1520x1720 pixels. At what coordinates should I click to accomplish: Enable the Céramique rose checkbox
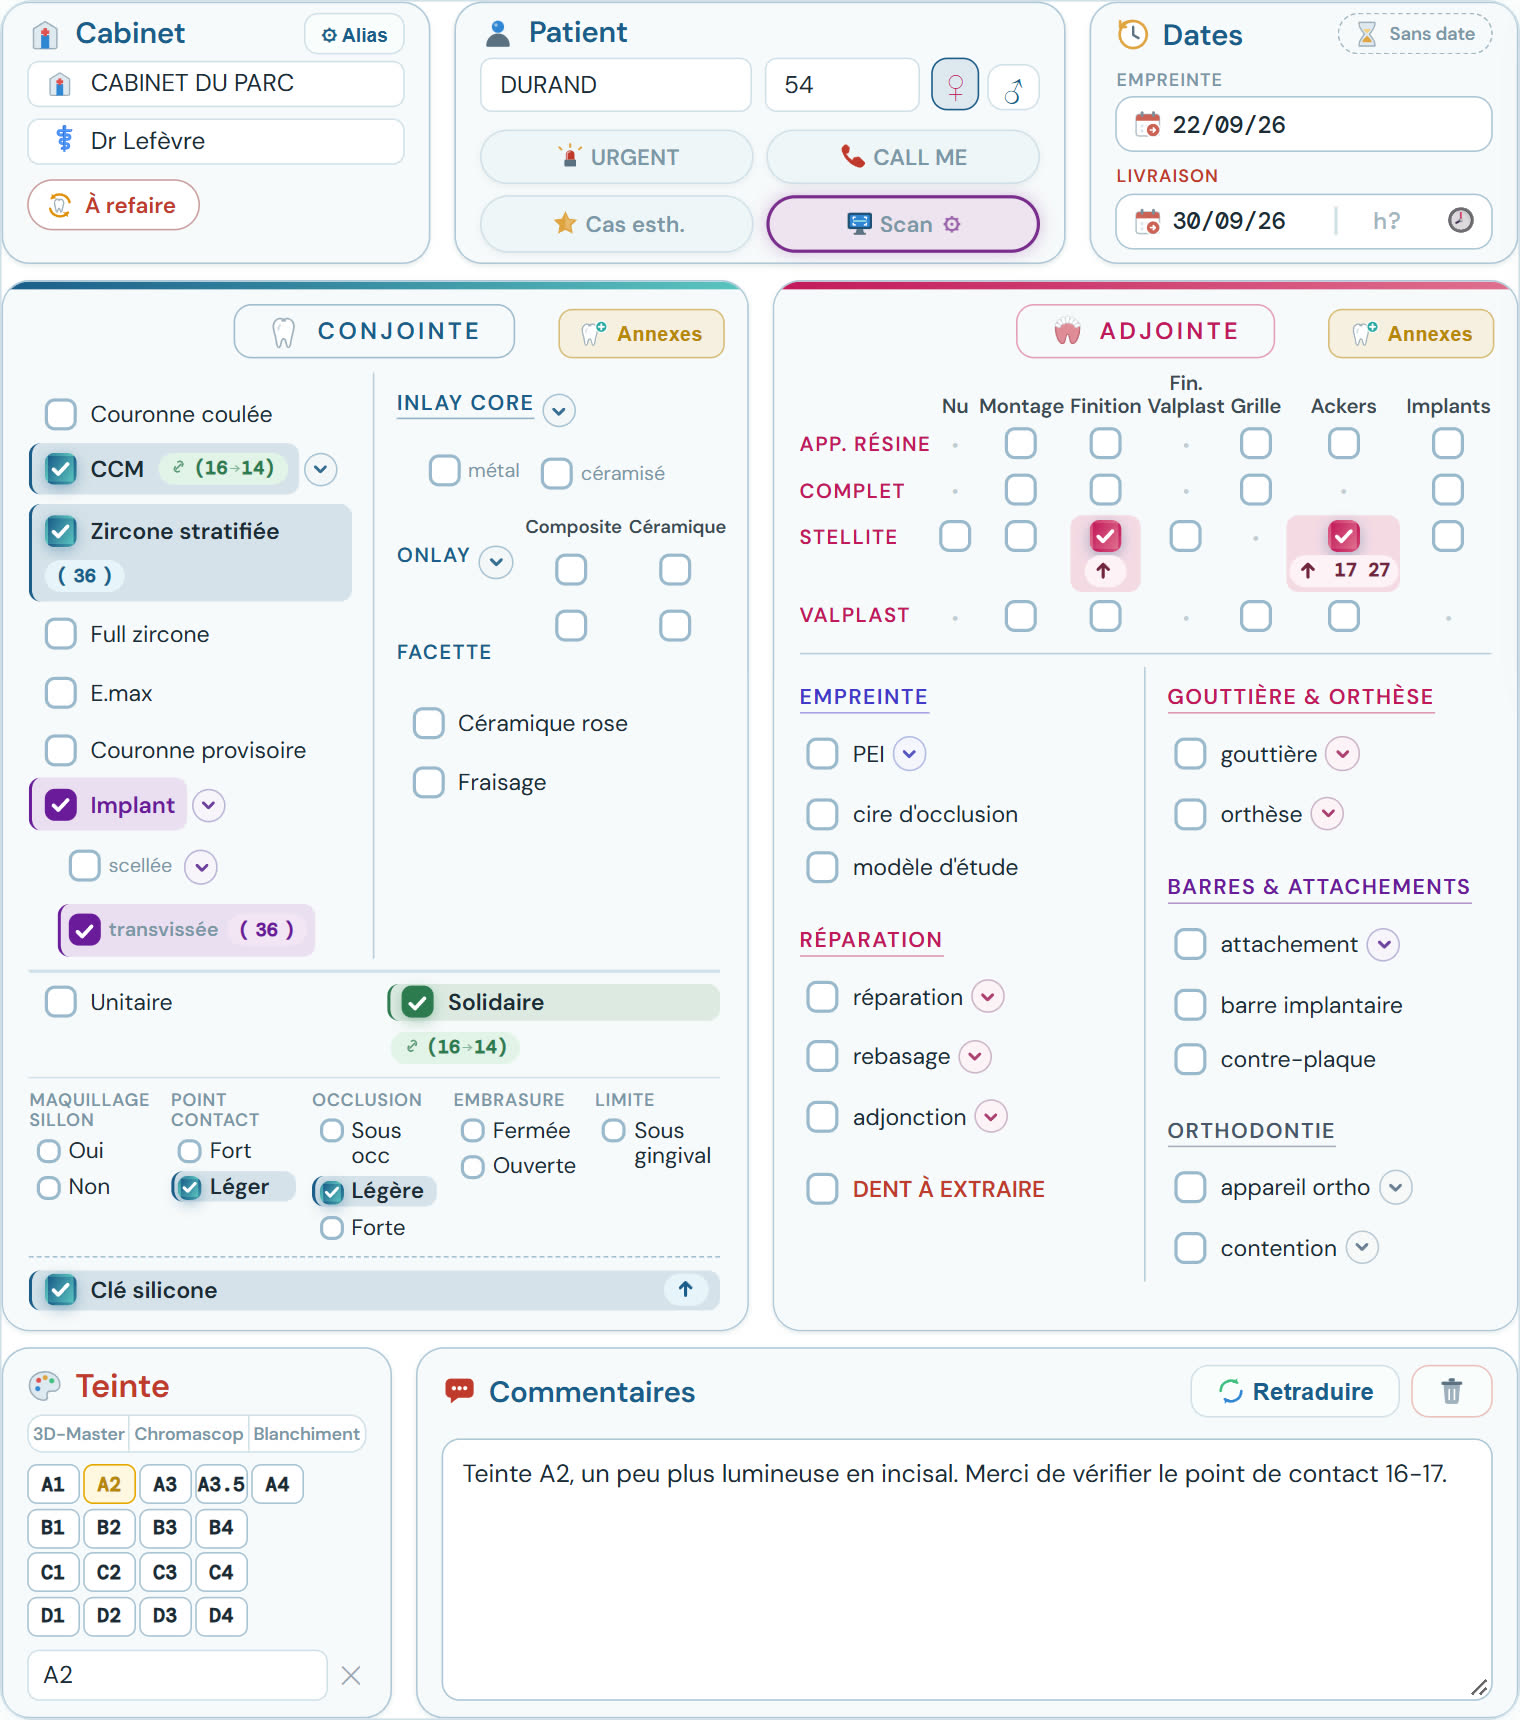pos(429,723)
